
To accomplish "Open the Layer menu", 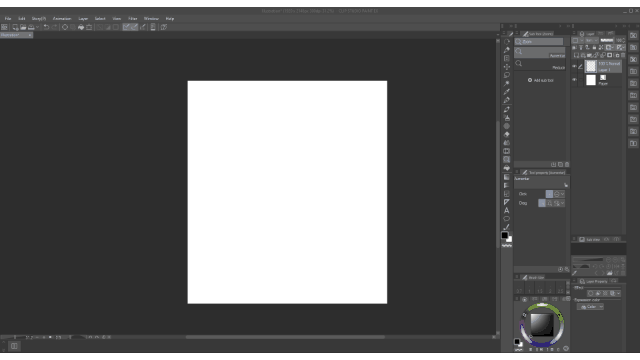I will (x=83, y=19).
